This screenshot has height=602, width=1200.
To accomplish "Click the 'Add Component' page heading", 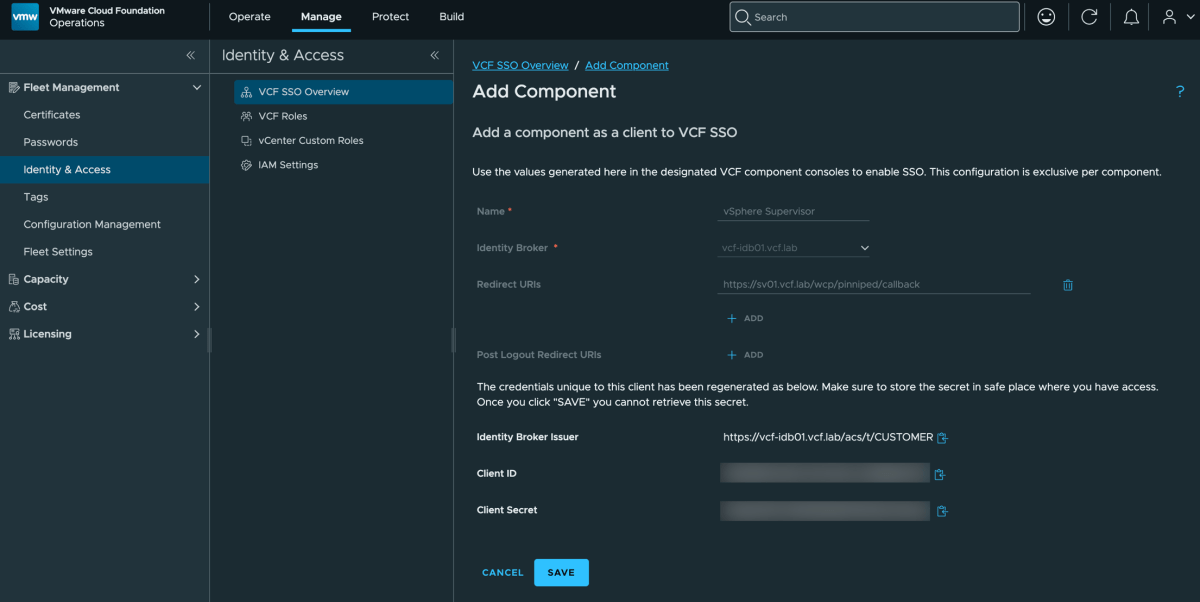I will pyautogui.click(x=544, y=92).
